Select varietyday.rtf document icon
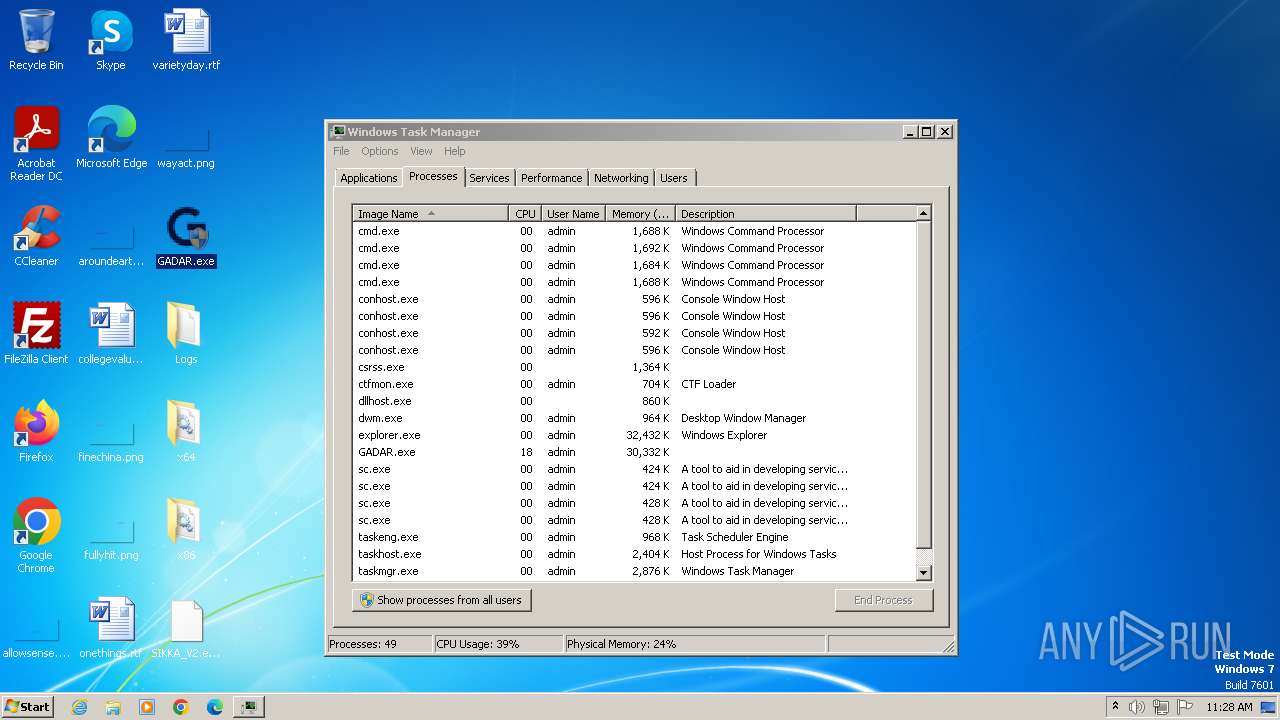The image size is (1280, 720). [x=186, y=40]
